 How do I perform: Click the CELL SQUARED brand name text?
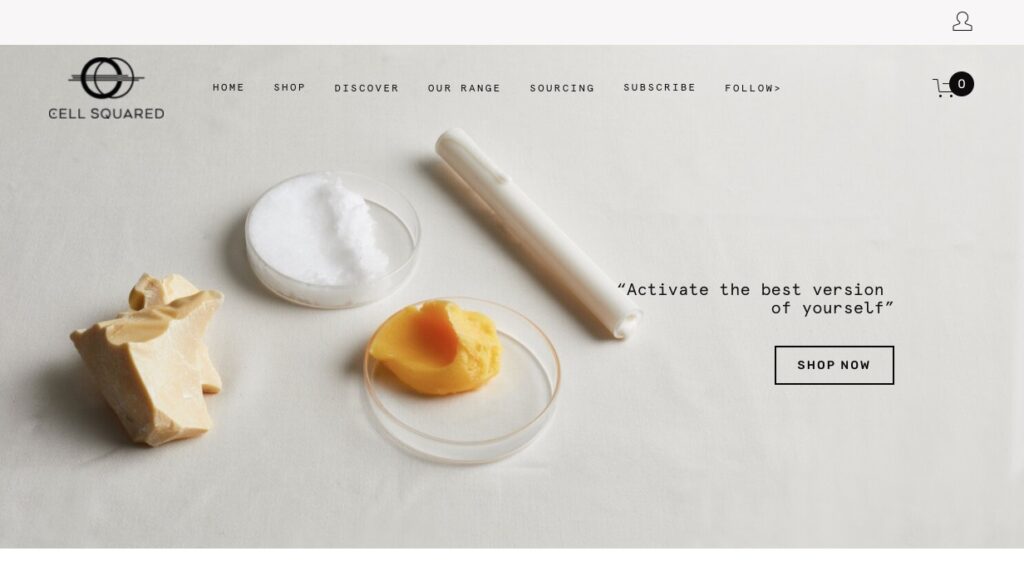point(106,114)
